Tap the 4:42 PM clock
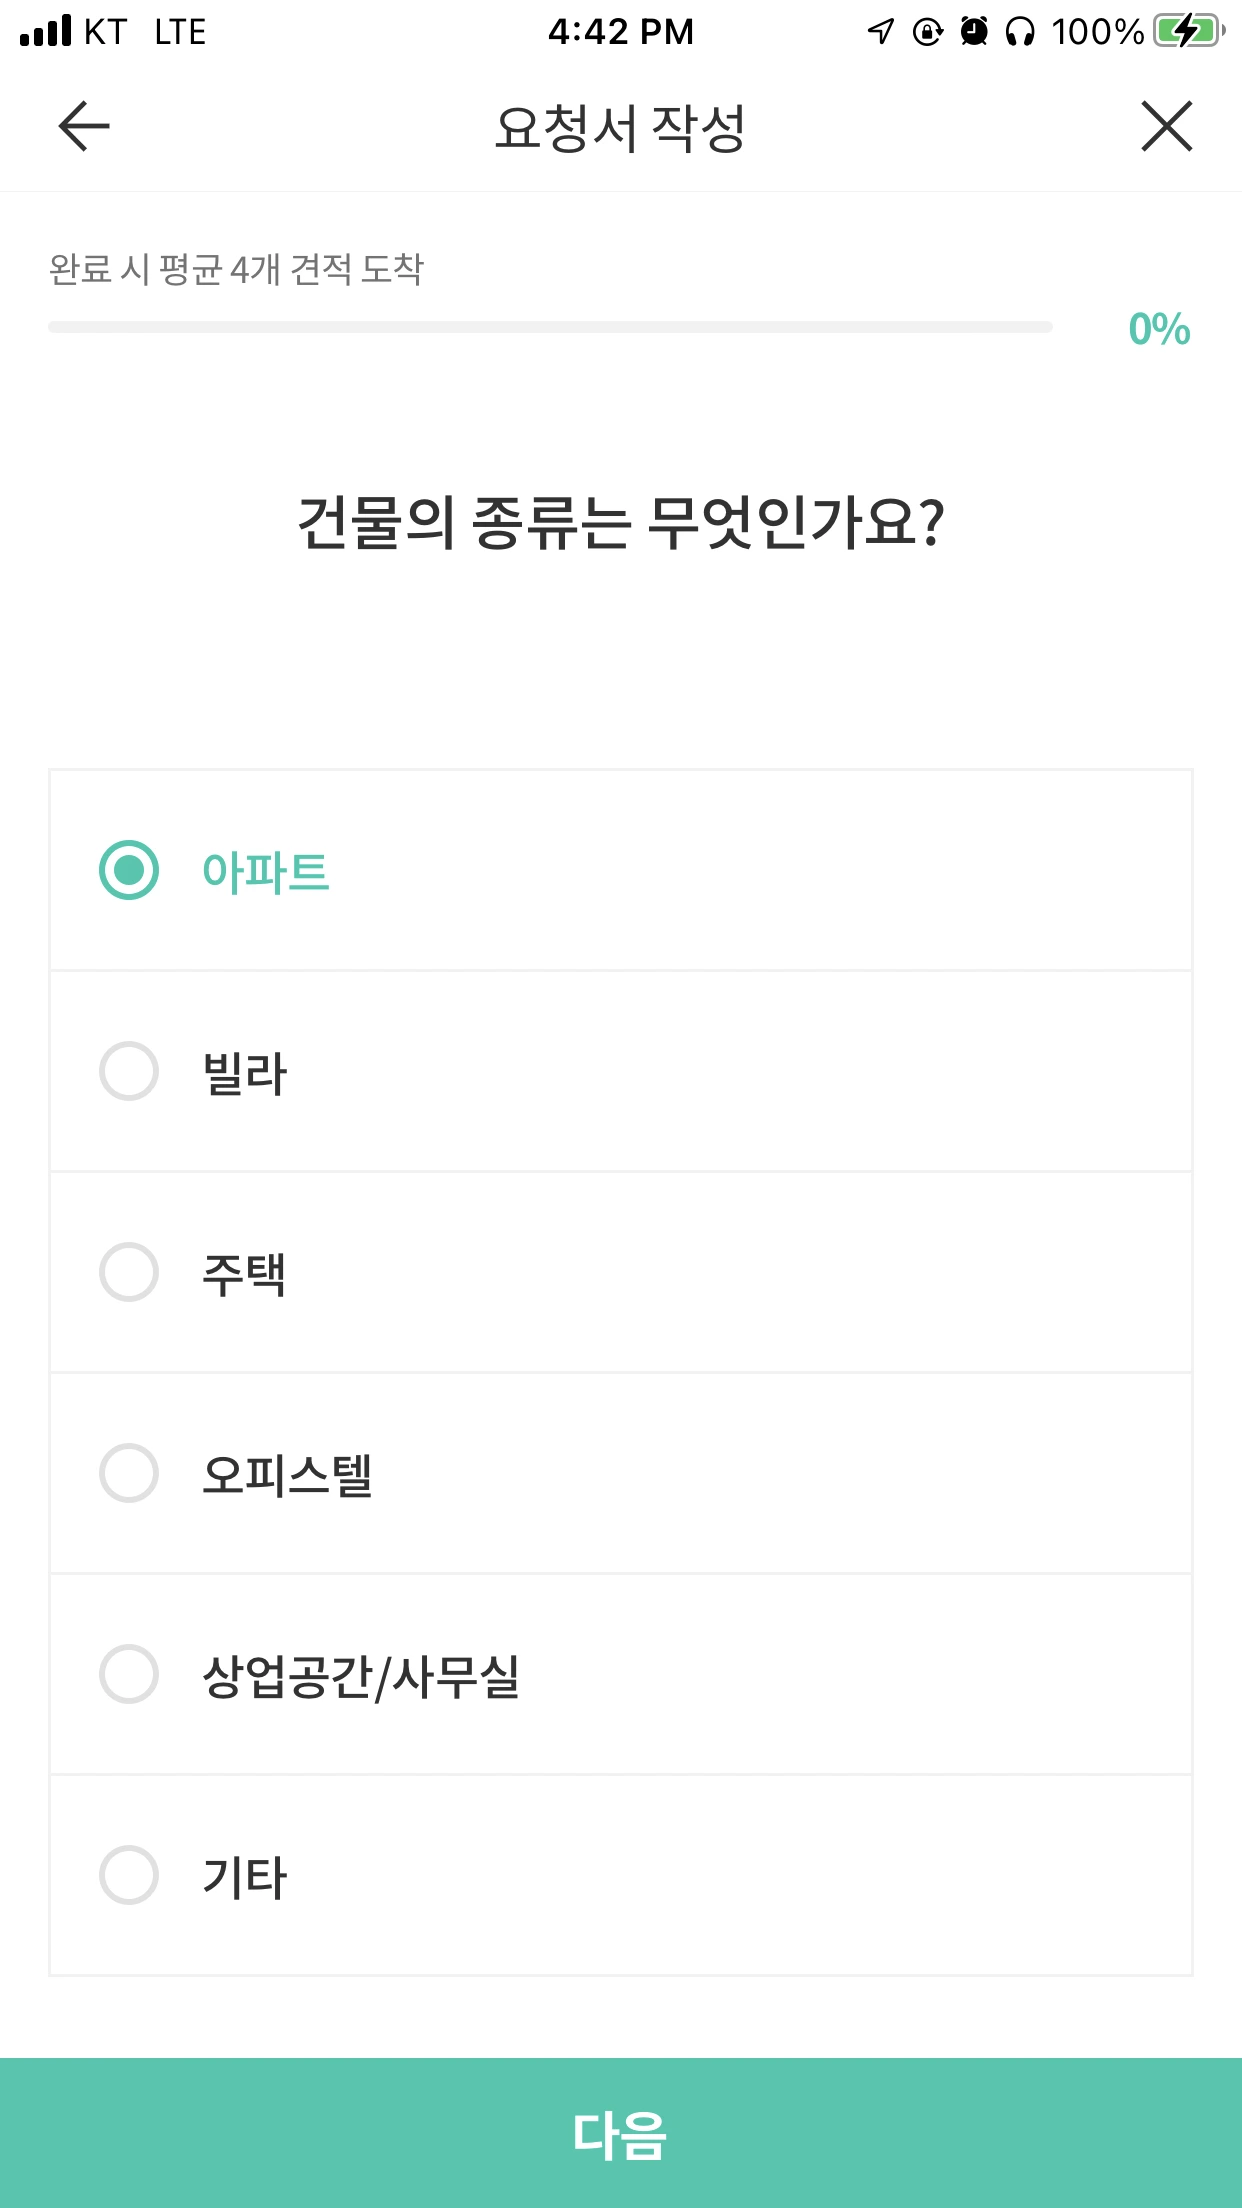The width and height of the screenshot is (1242, 2208). pos(620,32)
